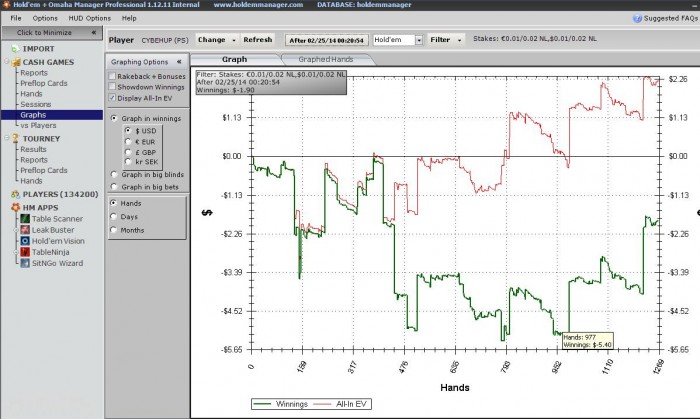Choose Hands as the x-axis unit
This screenshot has height=419, width=700.
(113, 203)
